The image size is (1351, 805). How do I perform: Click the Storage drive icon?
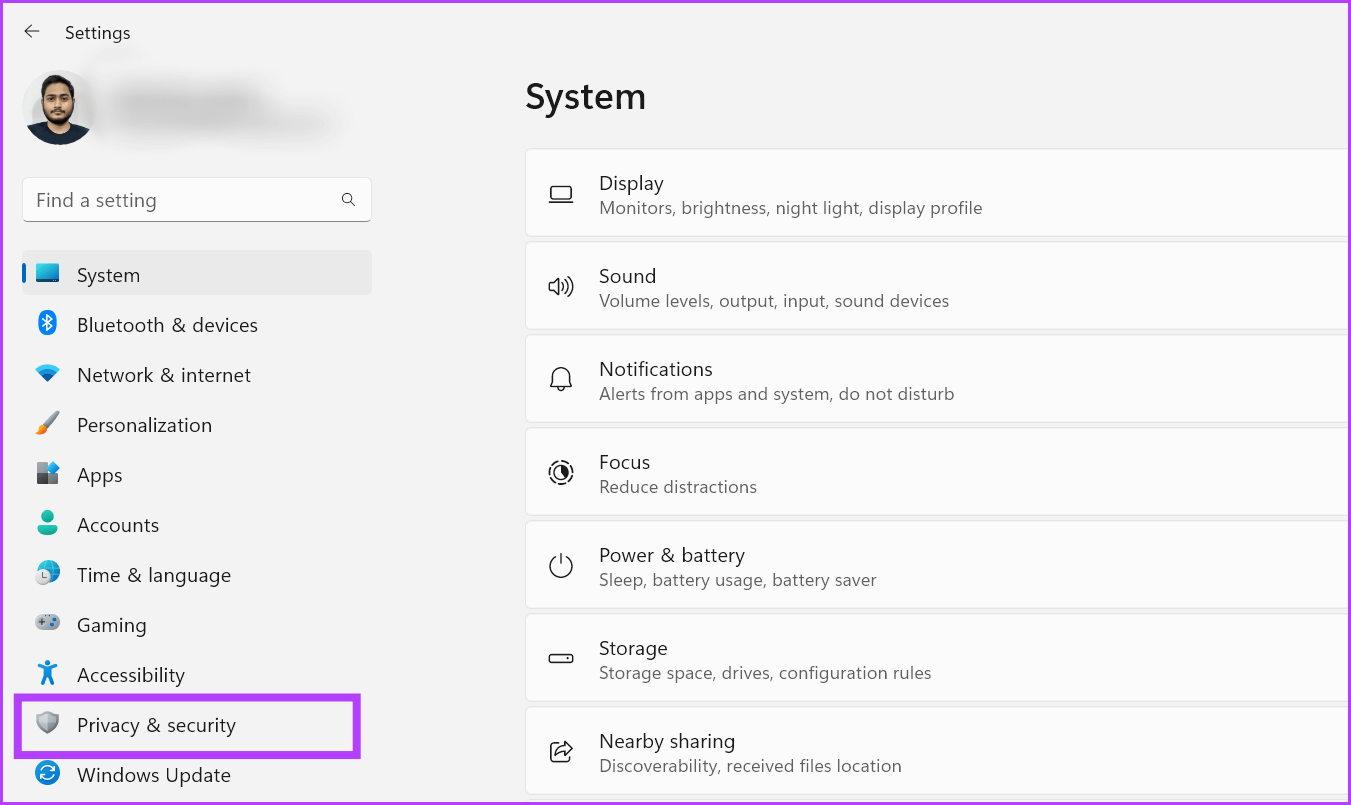561,659
